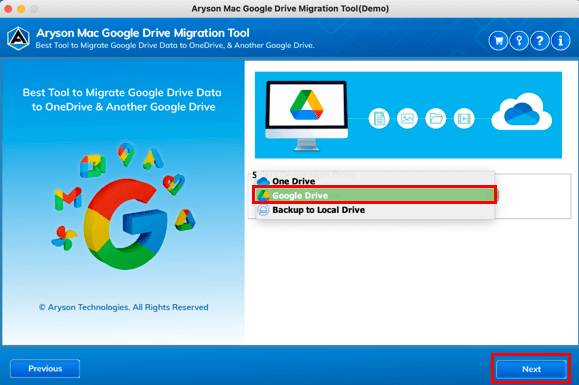Minimize window using the yellow button

tap(21, 8)
